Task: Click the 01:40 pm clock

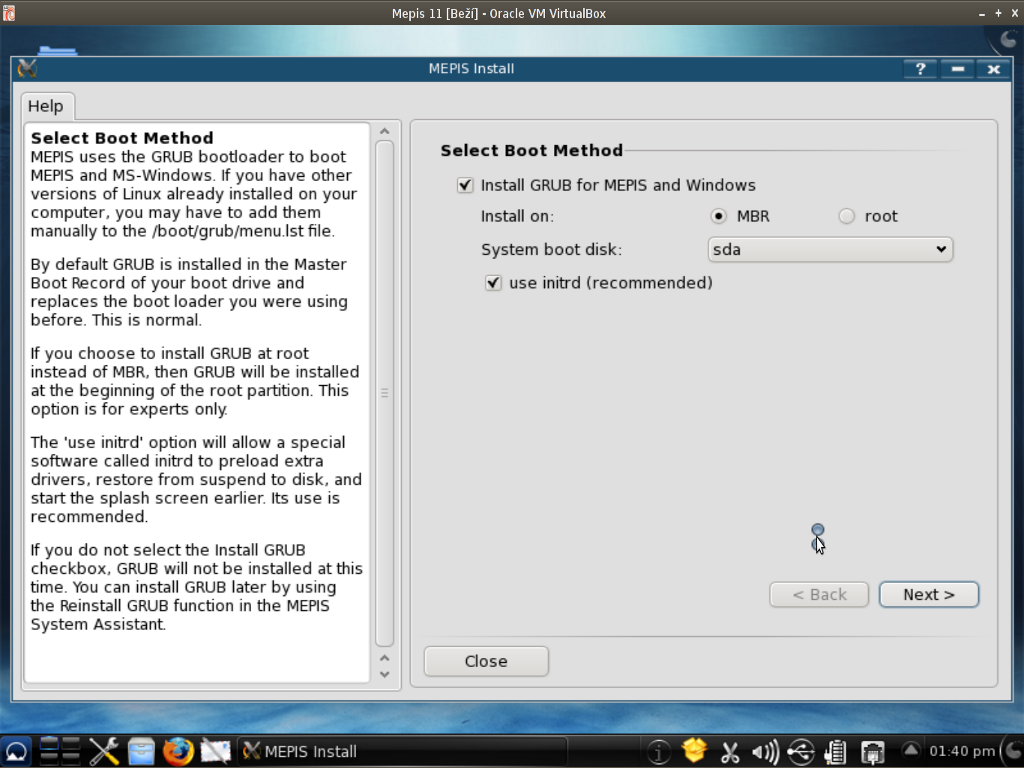Action: coord(962,752)
